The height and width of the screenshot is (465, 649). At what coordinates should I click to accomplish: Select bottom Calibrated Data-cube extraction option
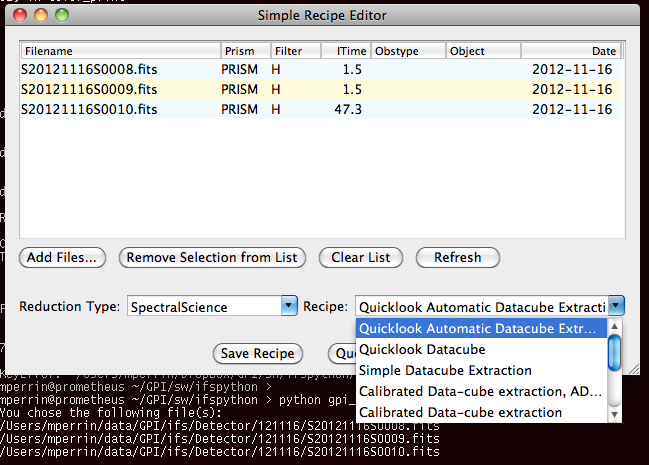coord(460,412)
